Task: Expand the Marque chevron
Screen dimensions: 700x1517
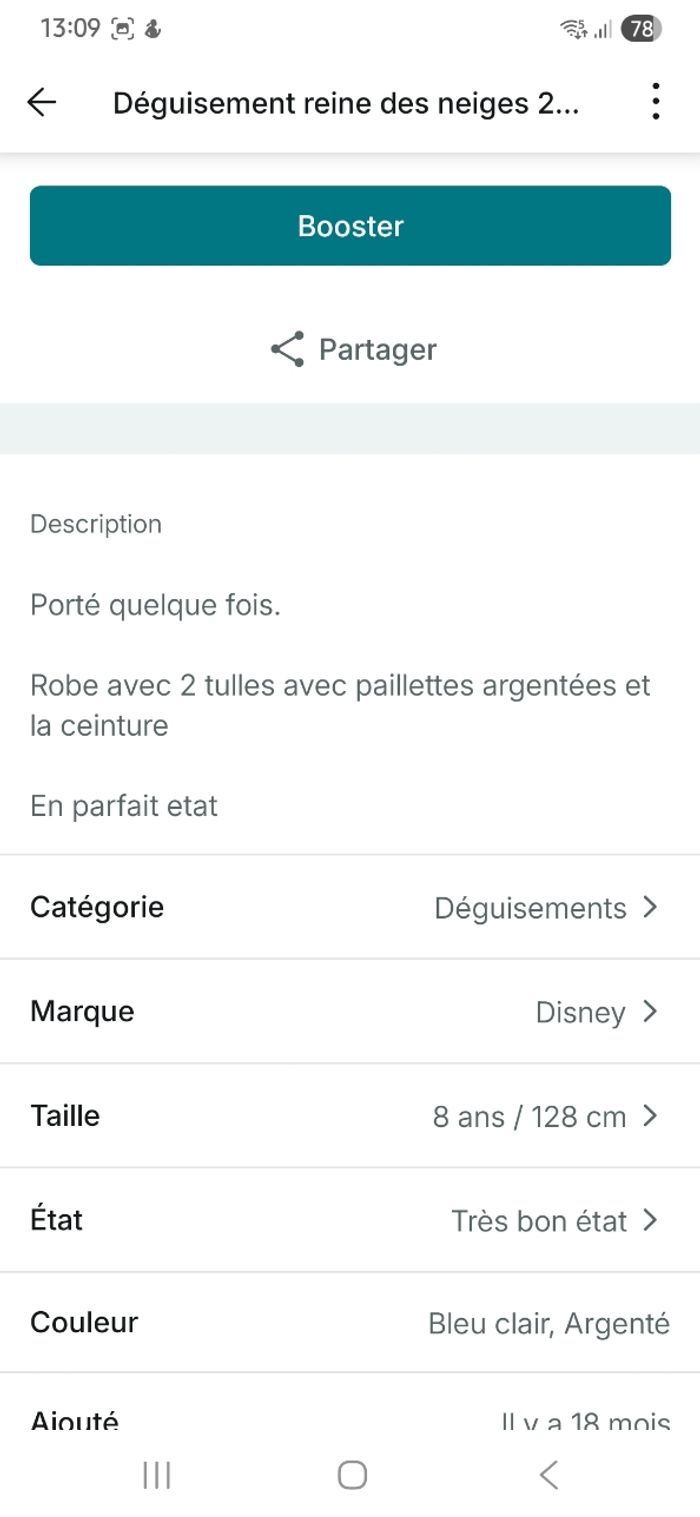Action: point(650,1012)
